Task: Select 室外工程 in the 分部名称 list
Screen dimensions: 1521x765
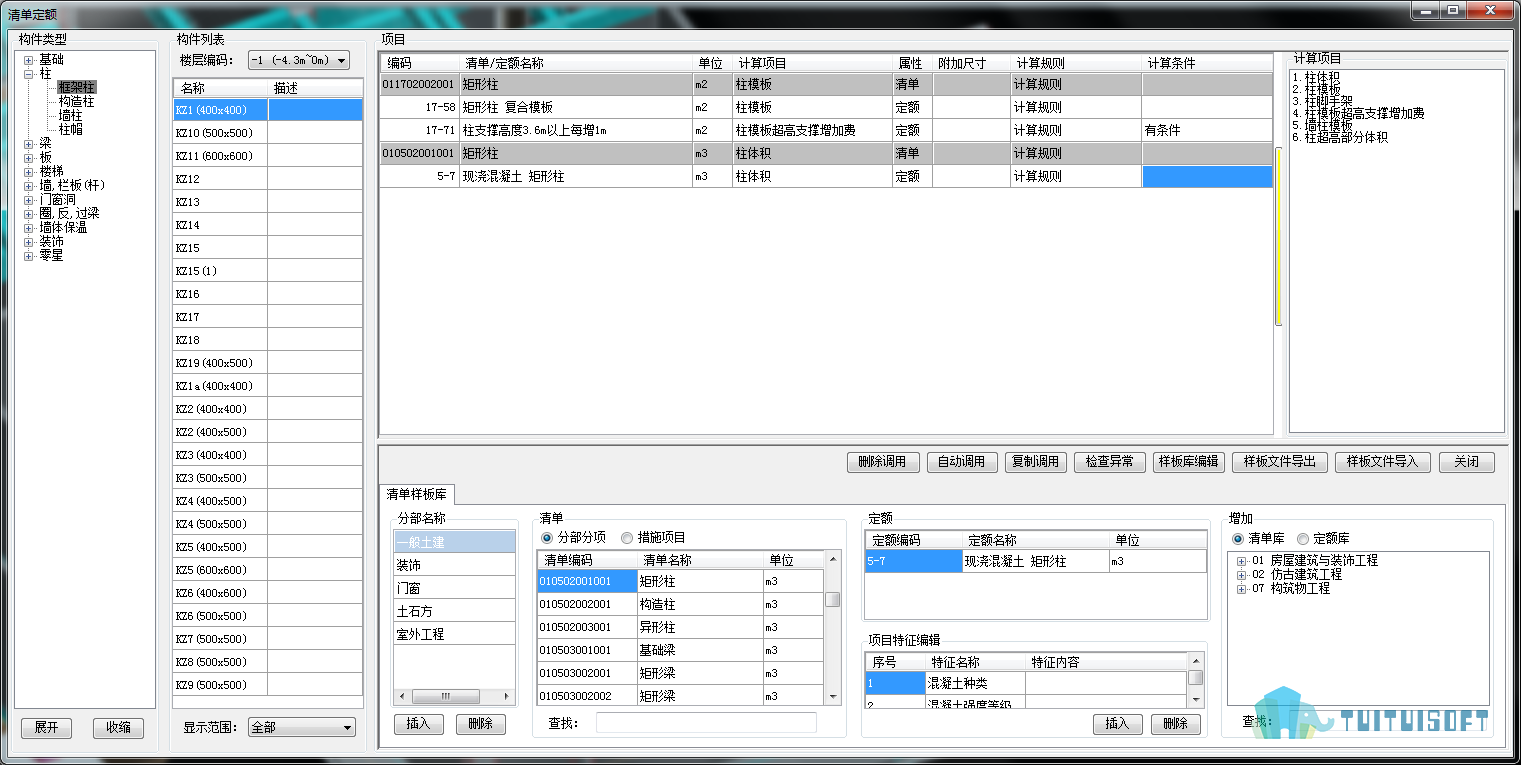Action: coord(455,634)
